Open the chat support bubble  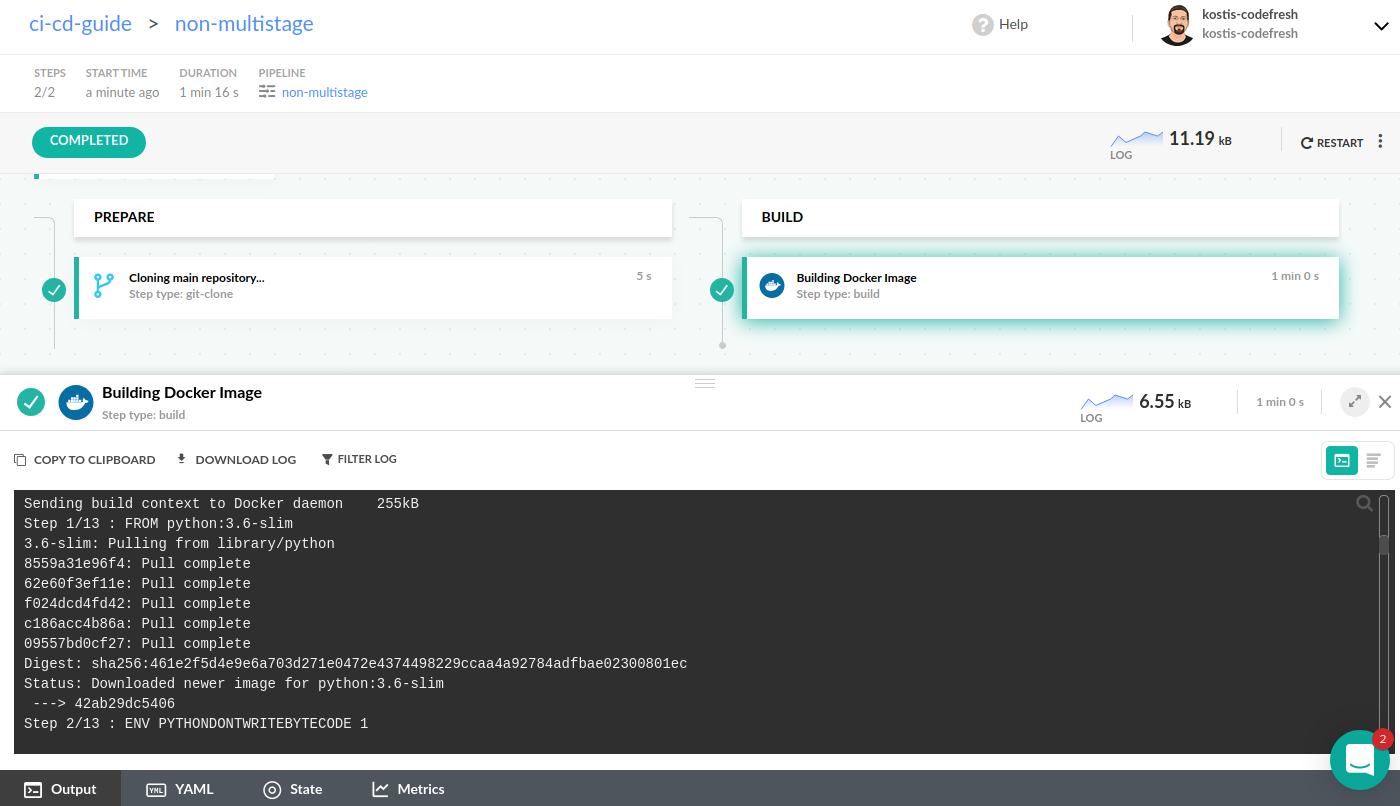pyautogui.click(x=1359, y=759)
